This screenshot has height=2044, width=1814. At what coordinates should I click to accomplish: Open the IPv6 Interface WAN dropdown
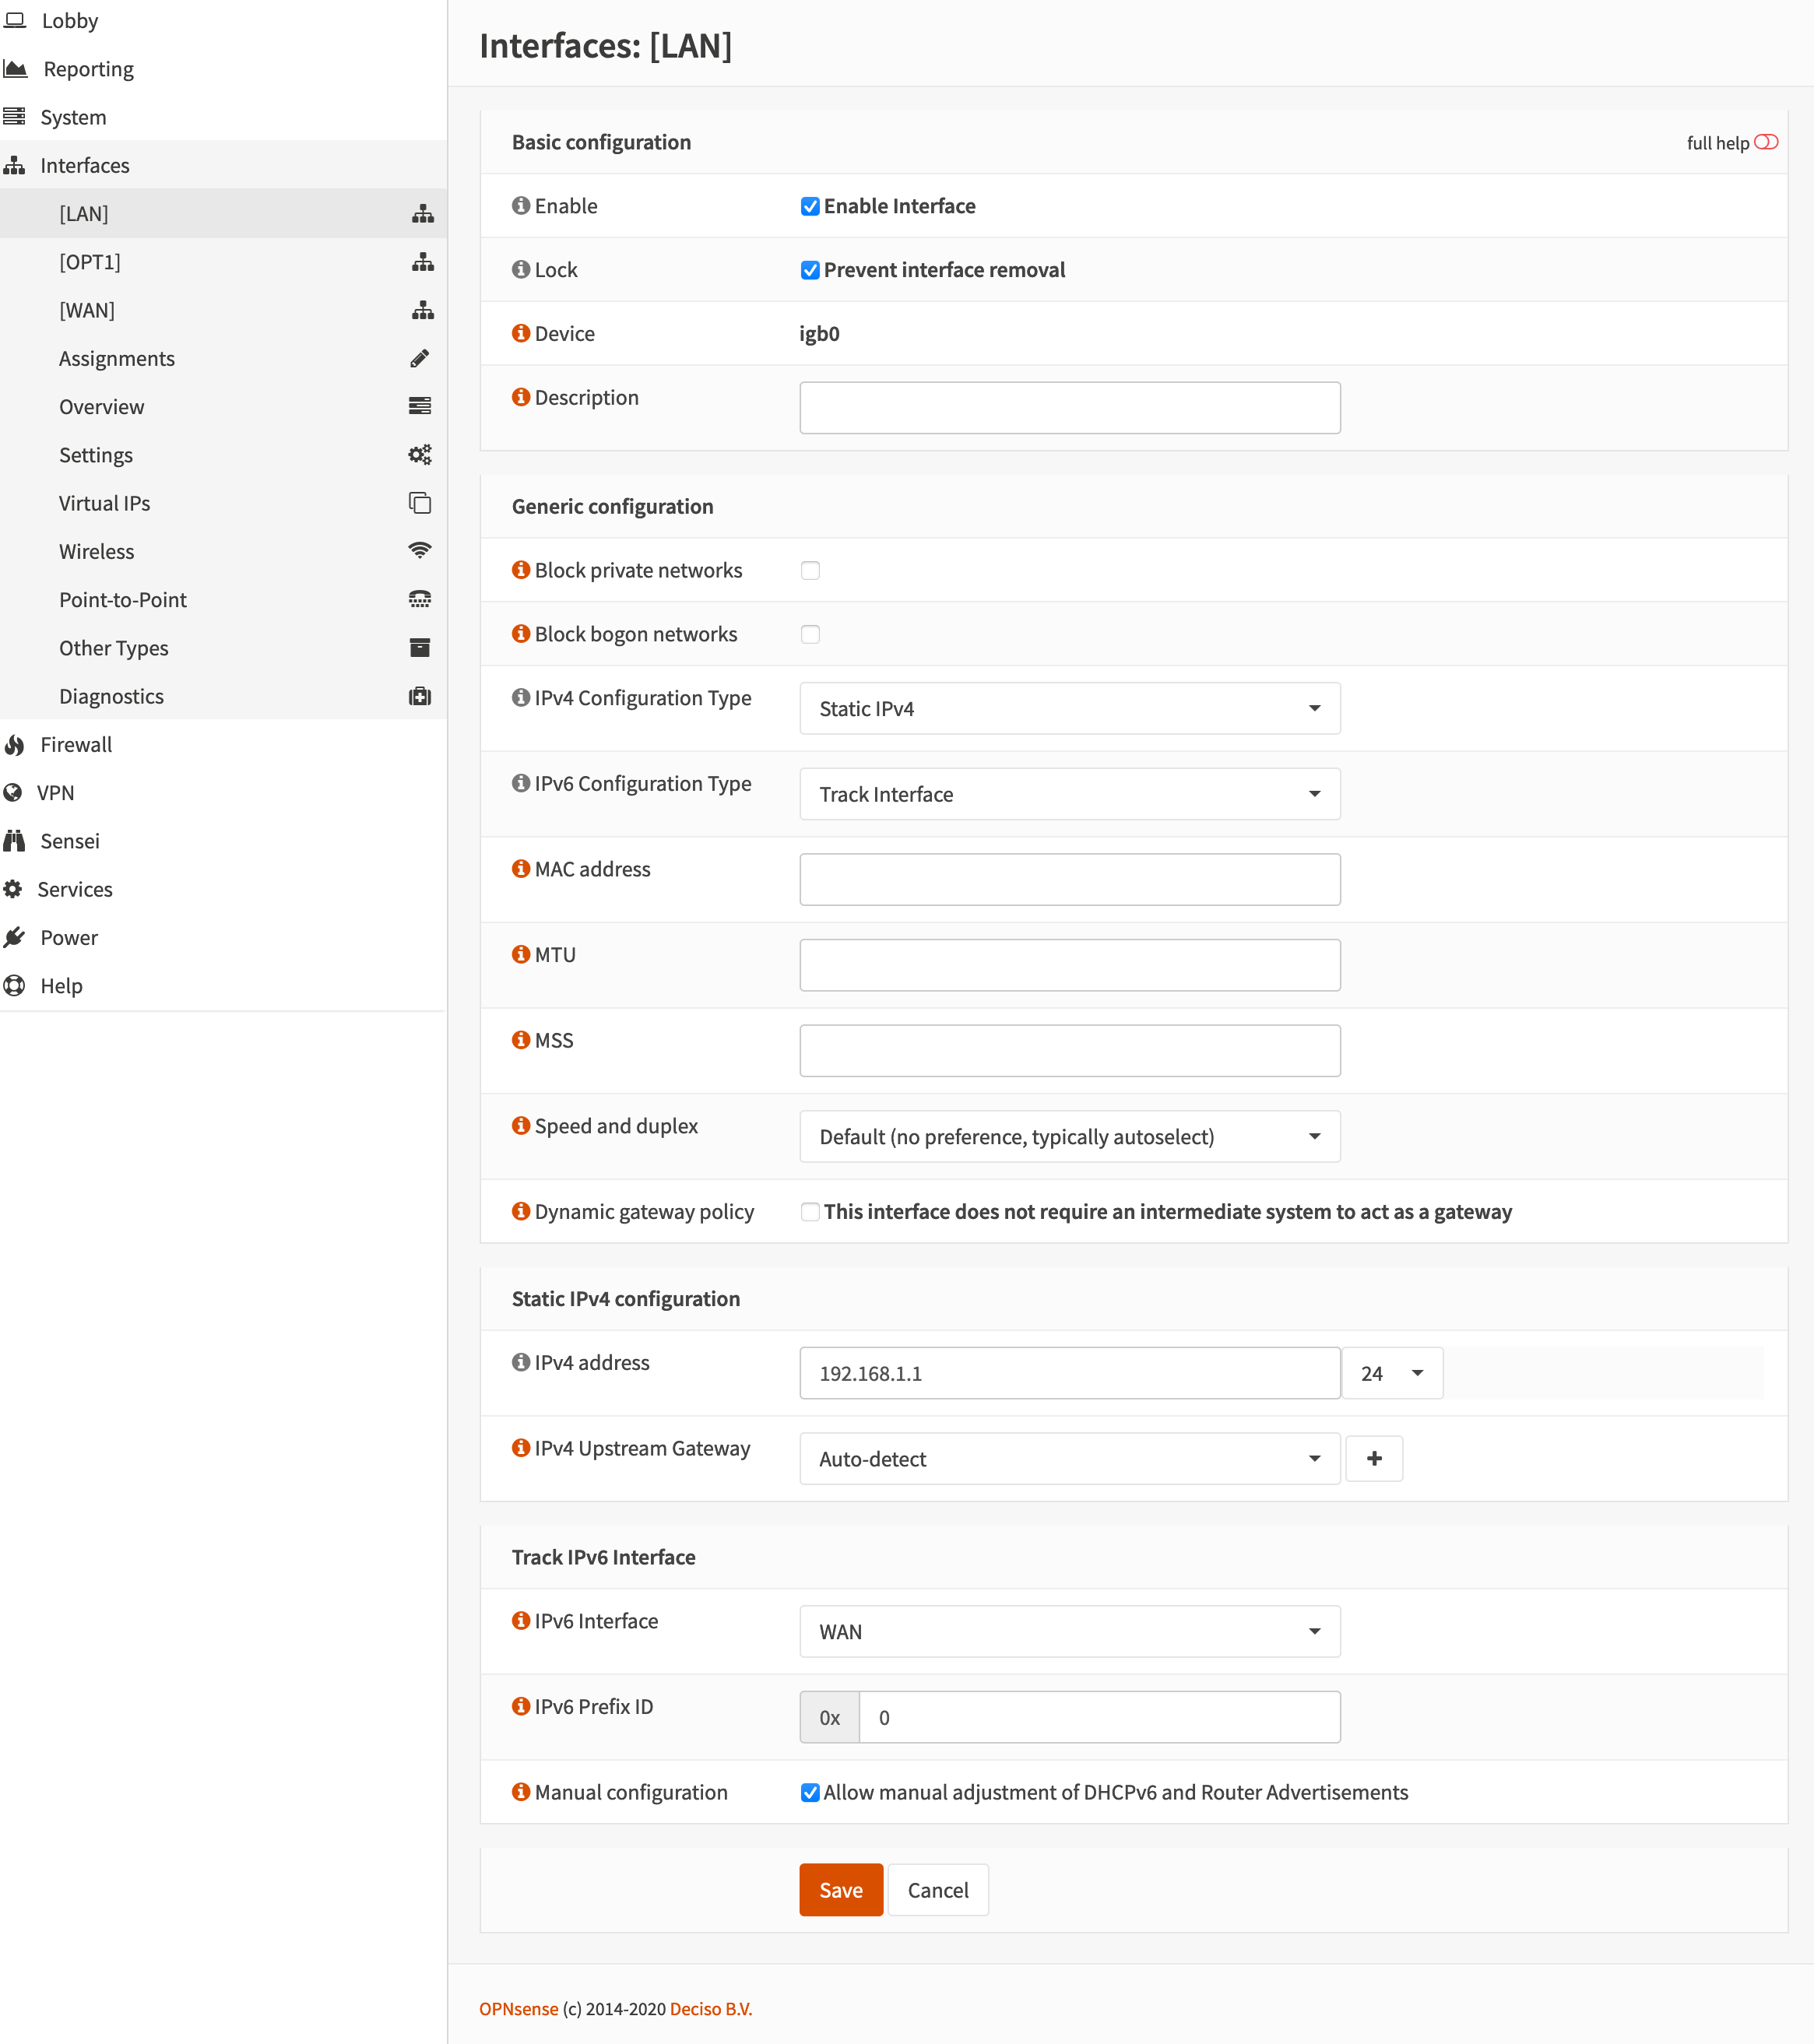1070,1632
